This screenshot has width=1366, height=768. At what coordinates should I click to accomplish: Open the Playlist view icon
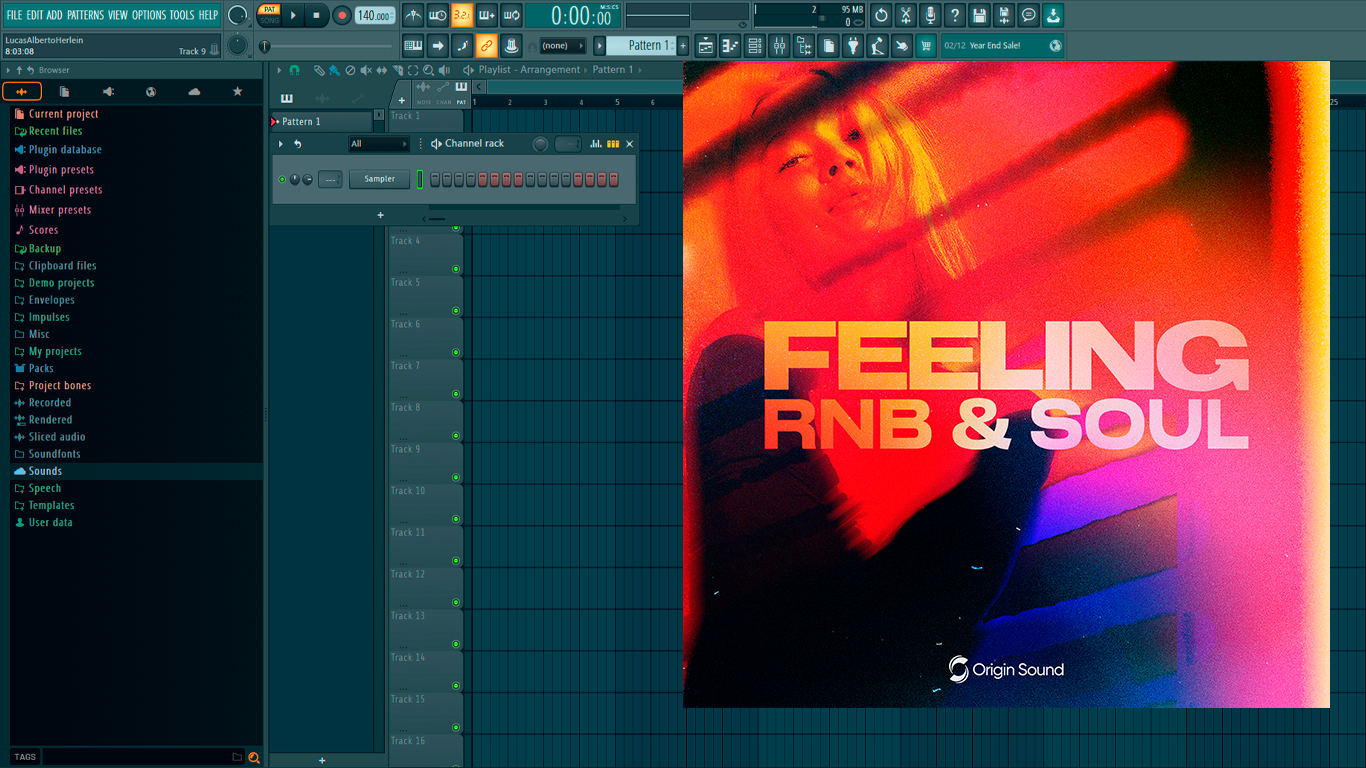coord(706,45)
